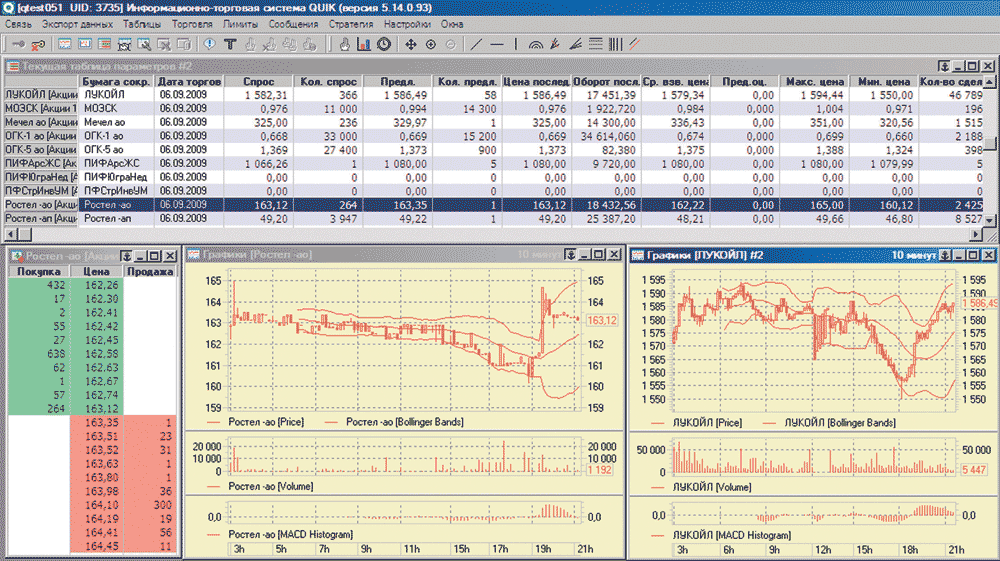This screenshot has height=561, width=1000.
Task: Click the Ростел -ао [Volume] legend label
Action: [270, 486]
